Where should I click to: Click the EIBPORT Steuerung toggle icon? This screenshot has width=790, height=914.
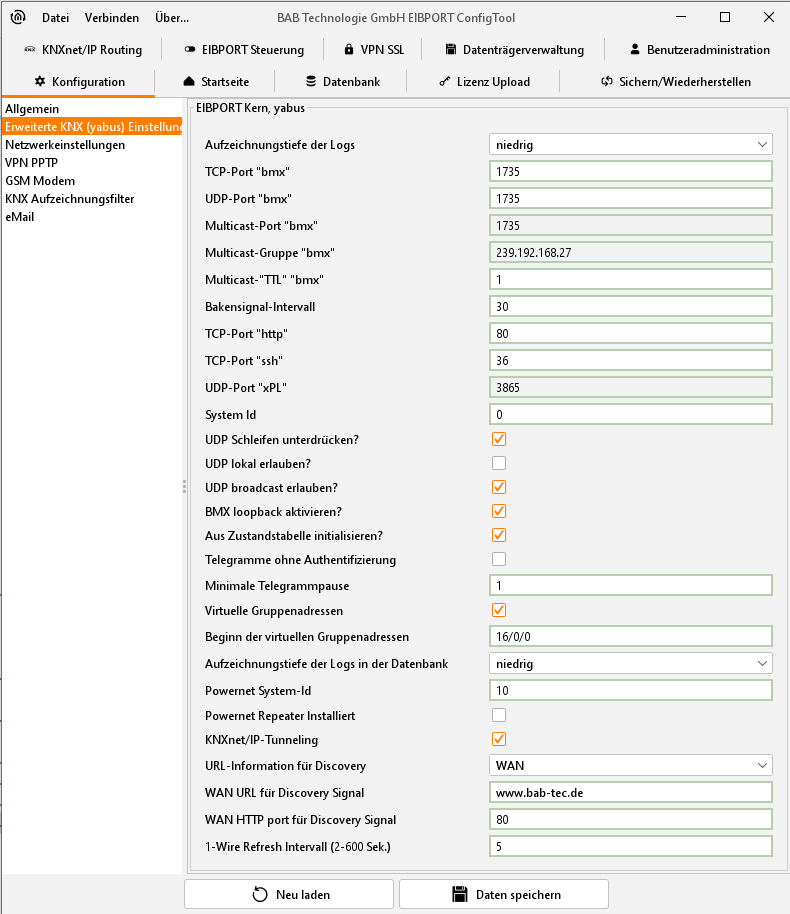(x=190, y=50)
